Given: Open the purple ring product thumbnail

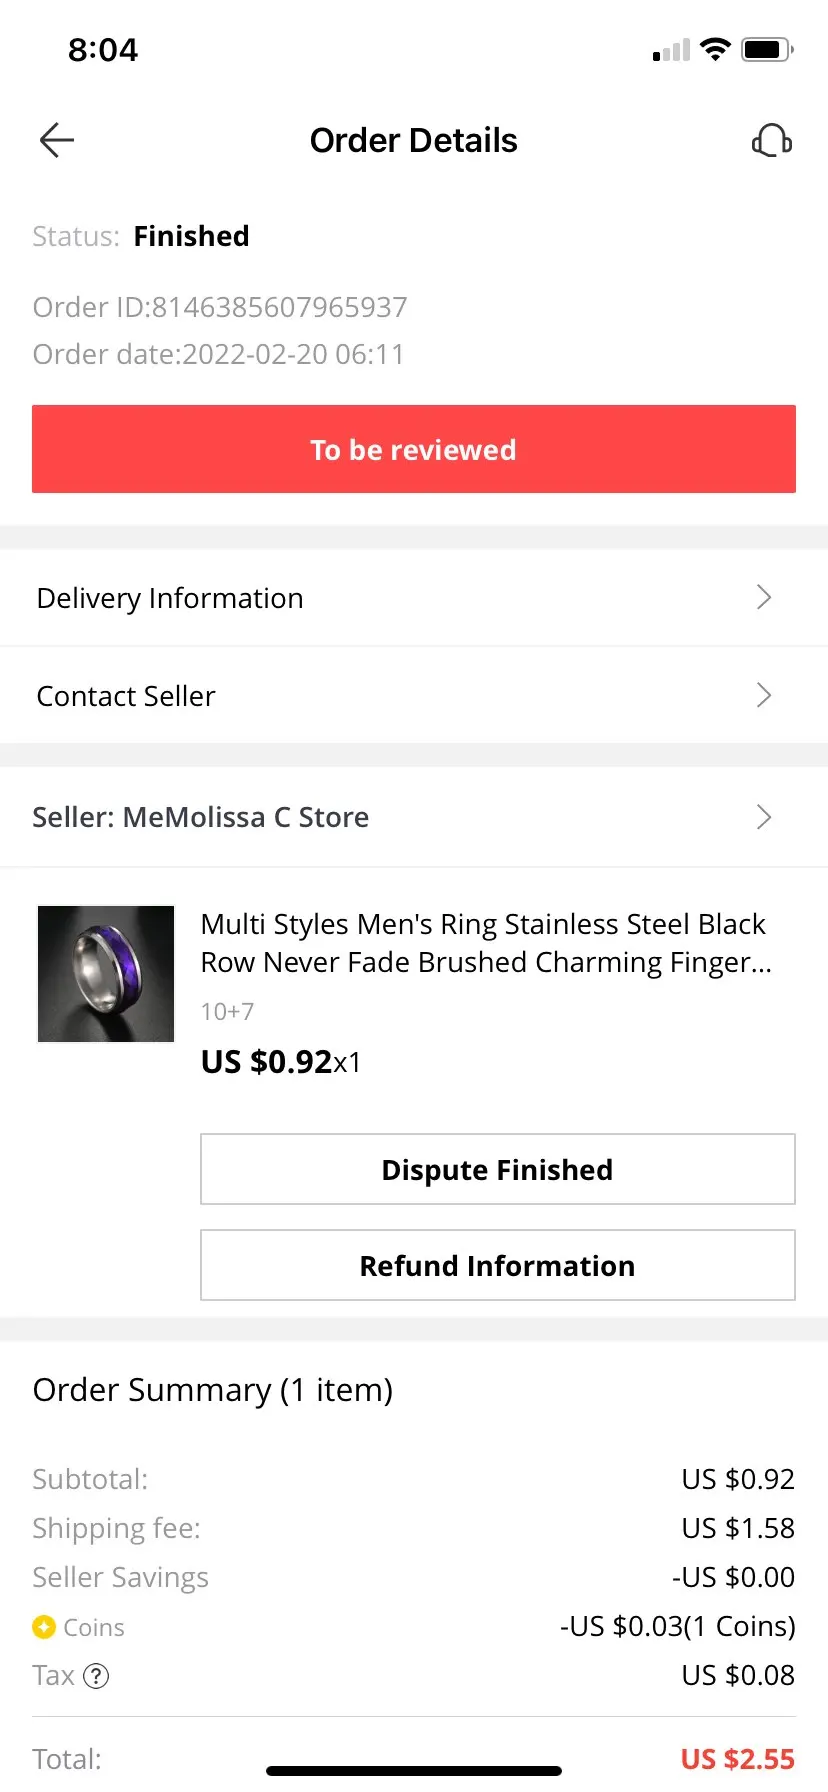Looking at the screenshot, I should coord(106,974).
